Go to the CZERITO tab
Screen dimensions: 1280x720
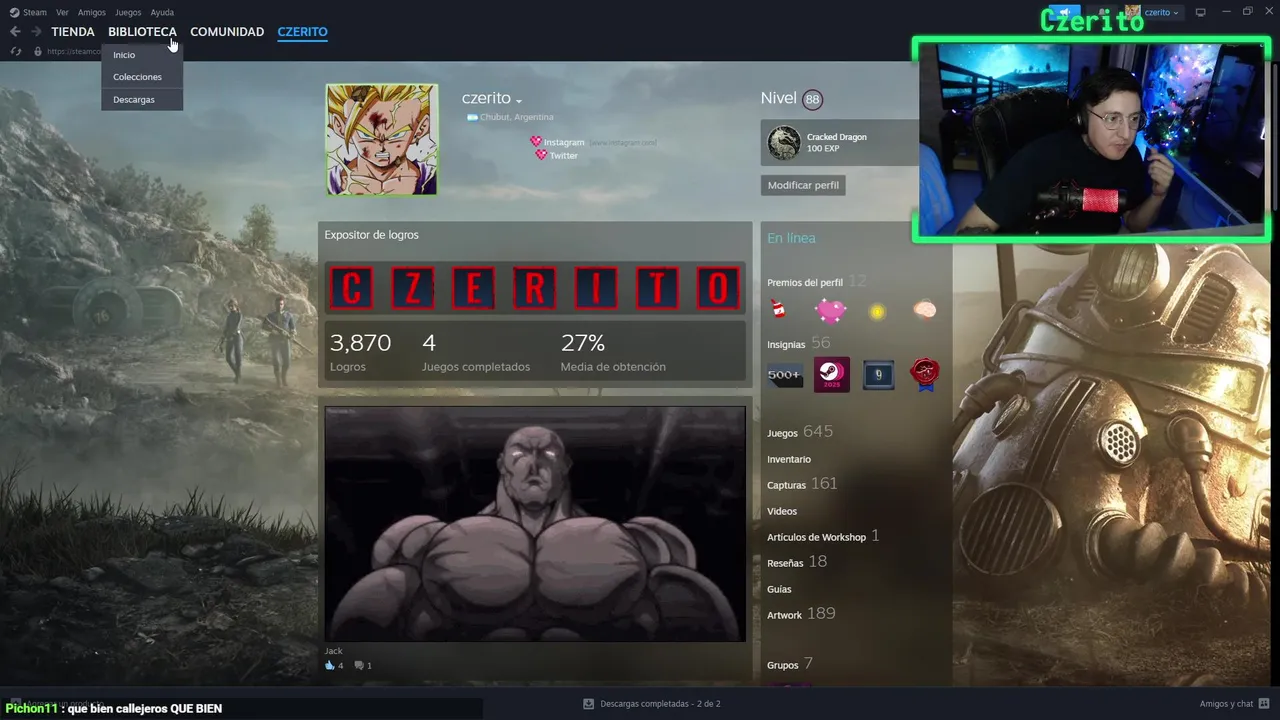[302, 32]
